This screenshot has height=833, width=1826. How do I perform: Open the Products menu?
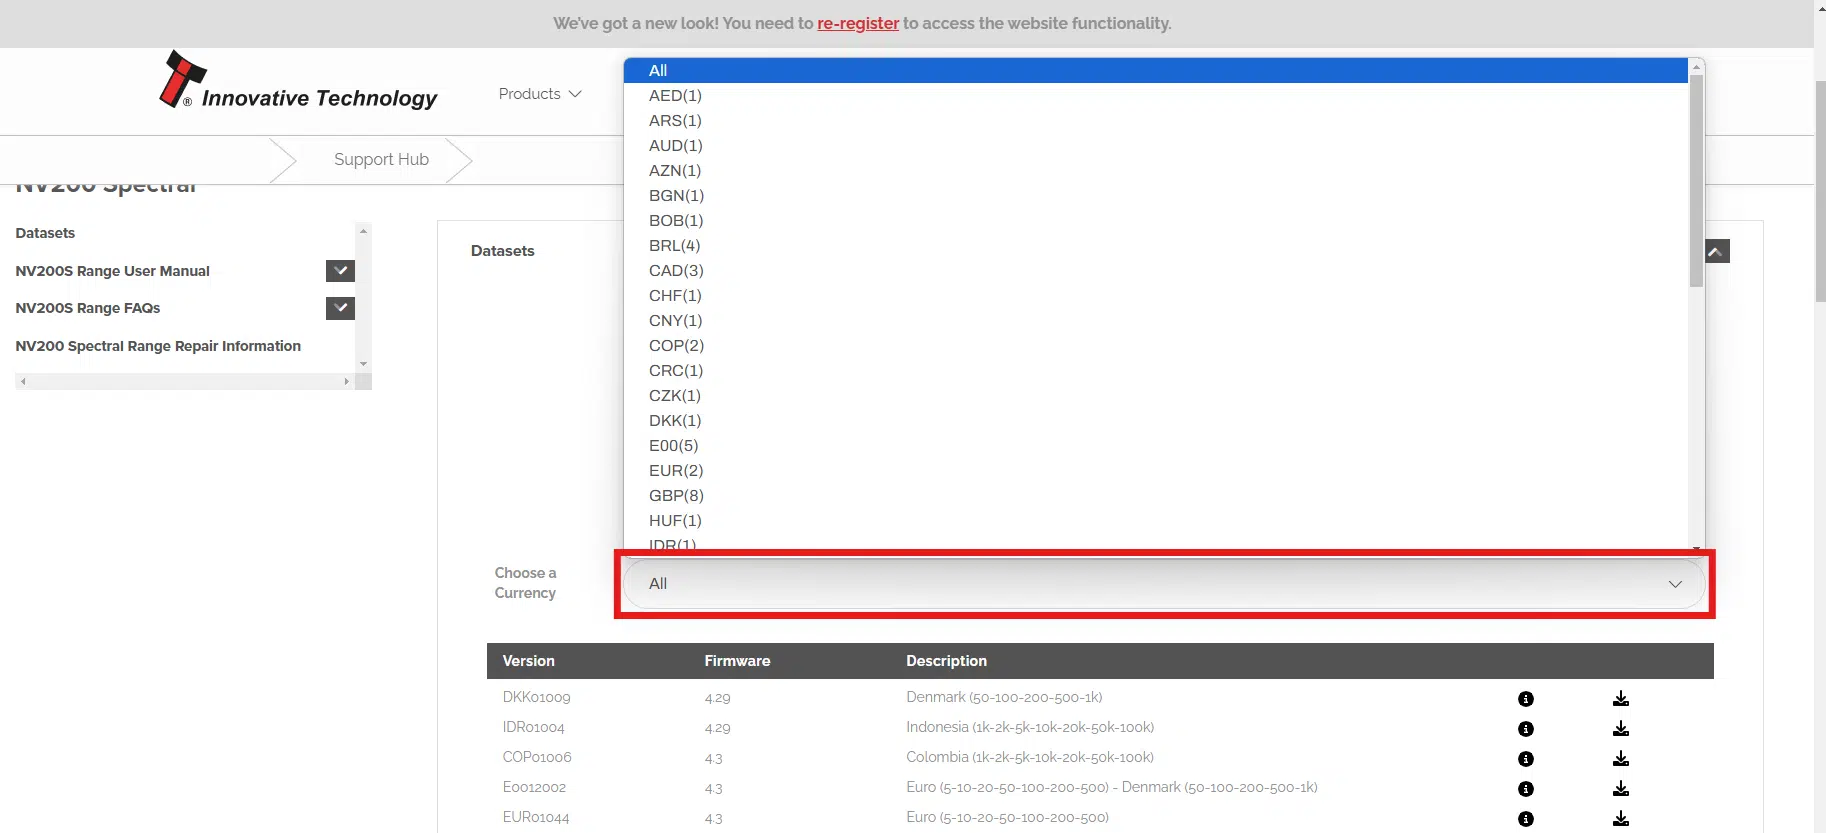point(539,94)
